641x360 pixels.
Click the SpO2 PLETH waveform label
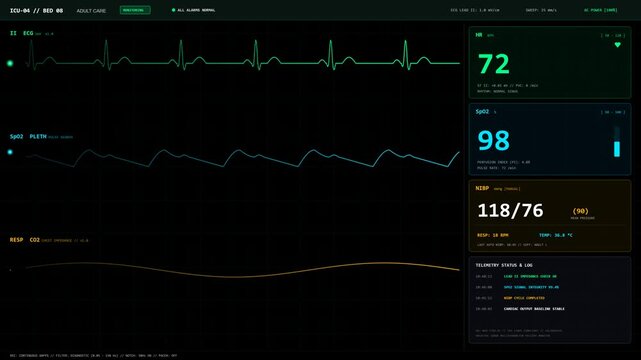point(28,136)
